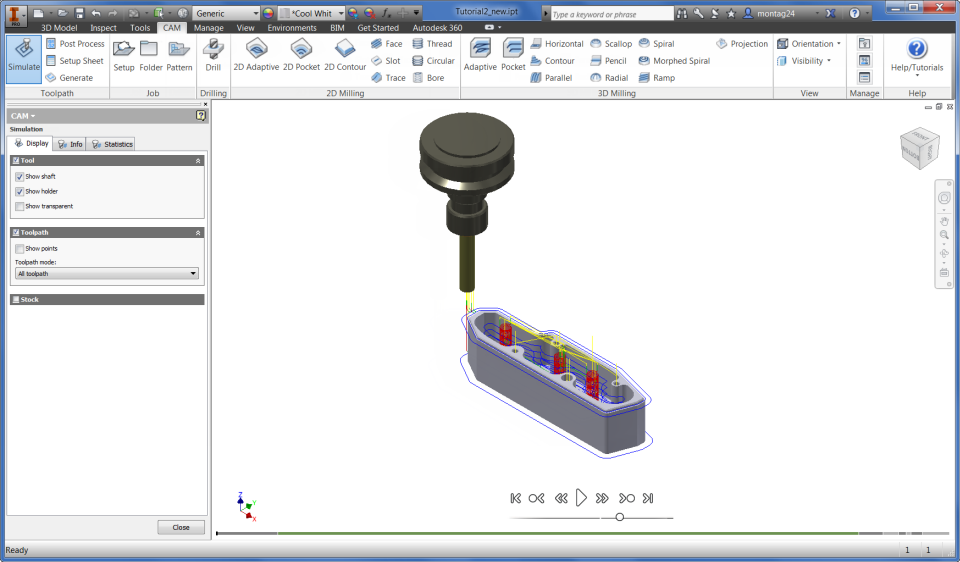Switch to the Statistics tab
Image resolution: width=960 pixels, height=562 pixels.
(111, 144)
